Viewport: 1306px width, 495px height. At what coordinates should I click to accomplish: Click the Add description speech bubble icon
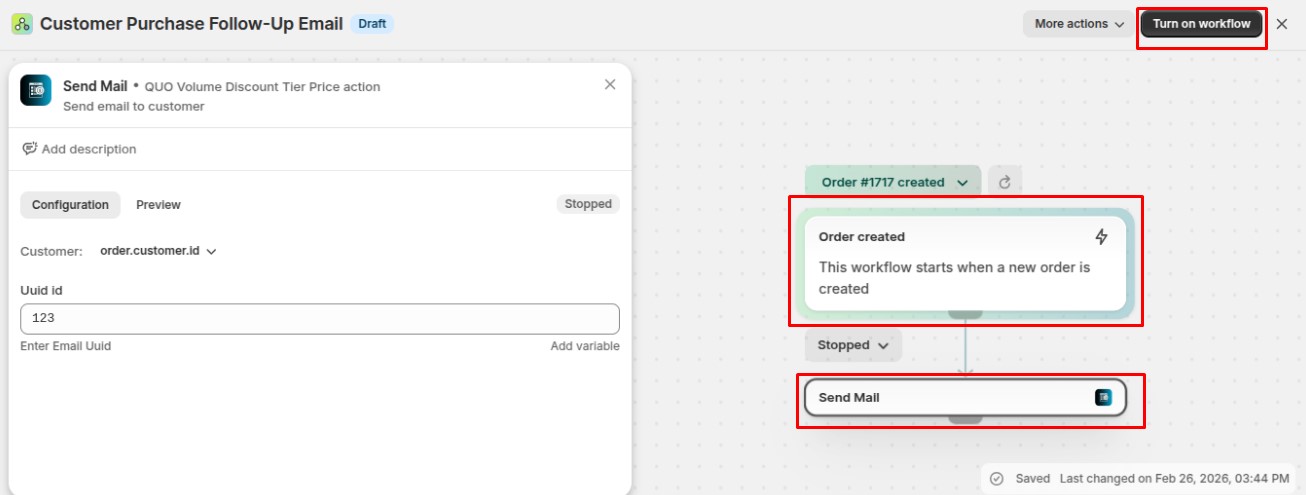[30, 149]
